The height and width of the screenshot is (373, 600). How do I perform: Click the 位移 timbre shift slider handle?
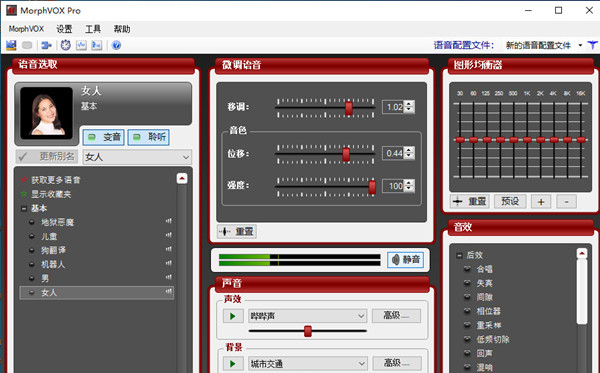pyautogui.click(x=346, y=155)
